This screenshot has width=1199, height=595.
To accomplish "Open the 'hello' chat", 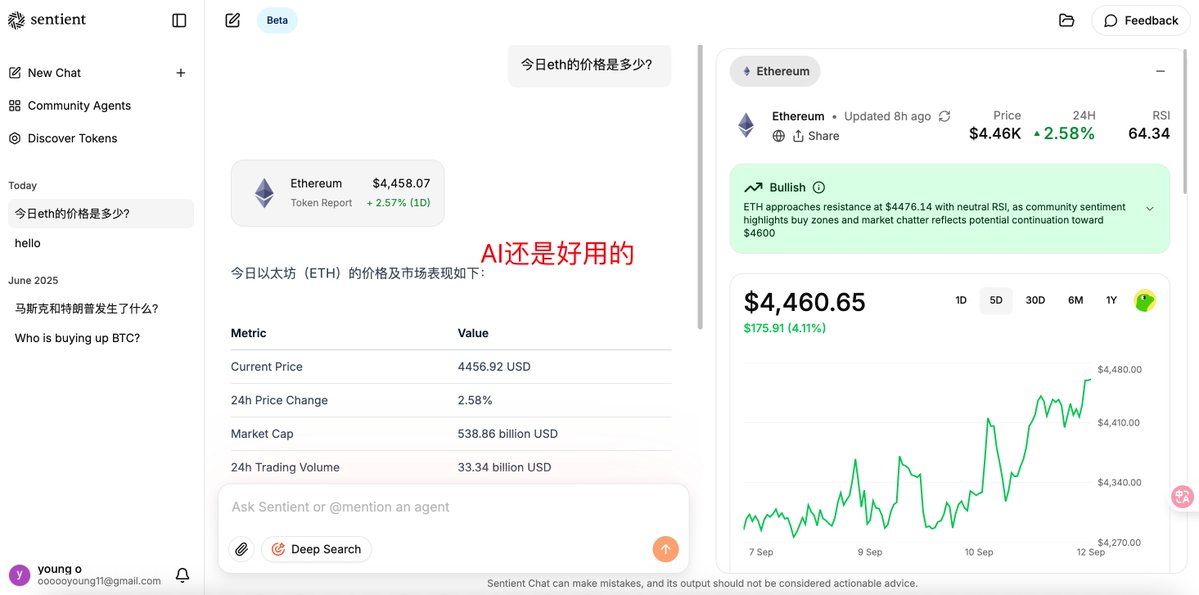I will pyautogui.click(x=101, y=243).
